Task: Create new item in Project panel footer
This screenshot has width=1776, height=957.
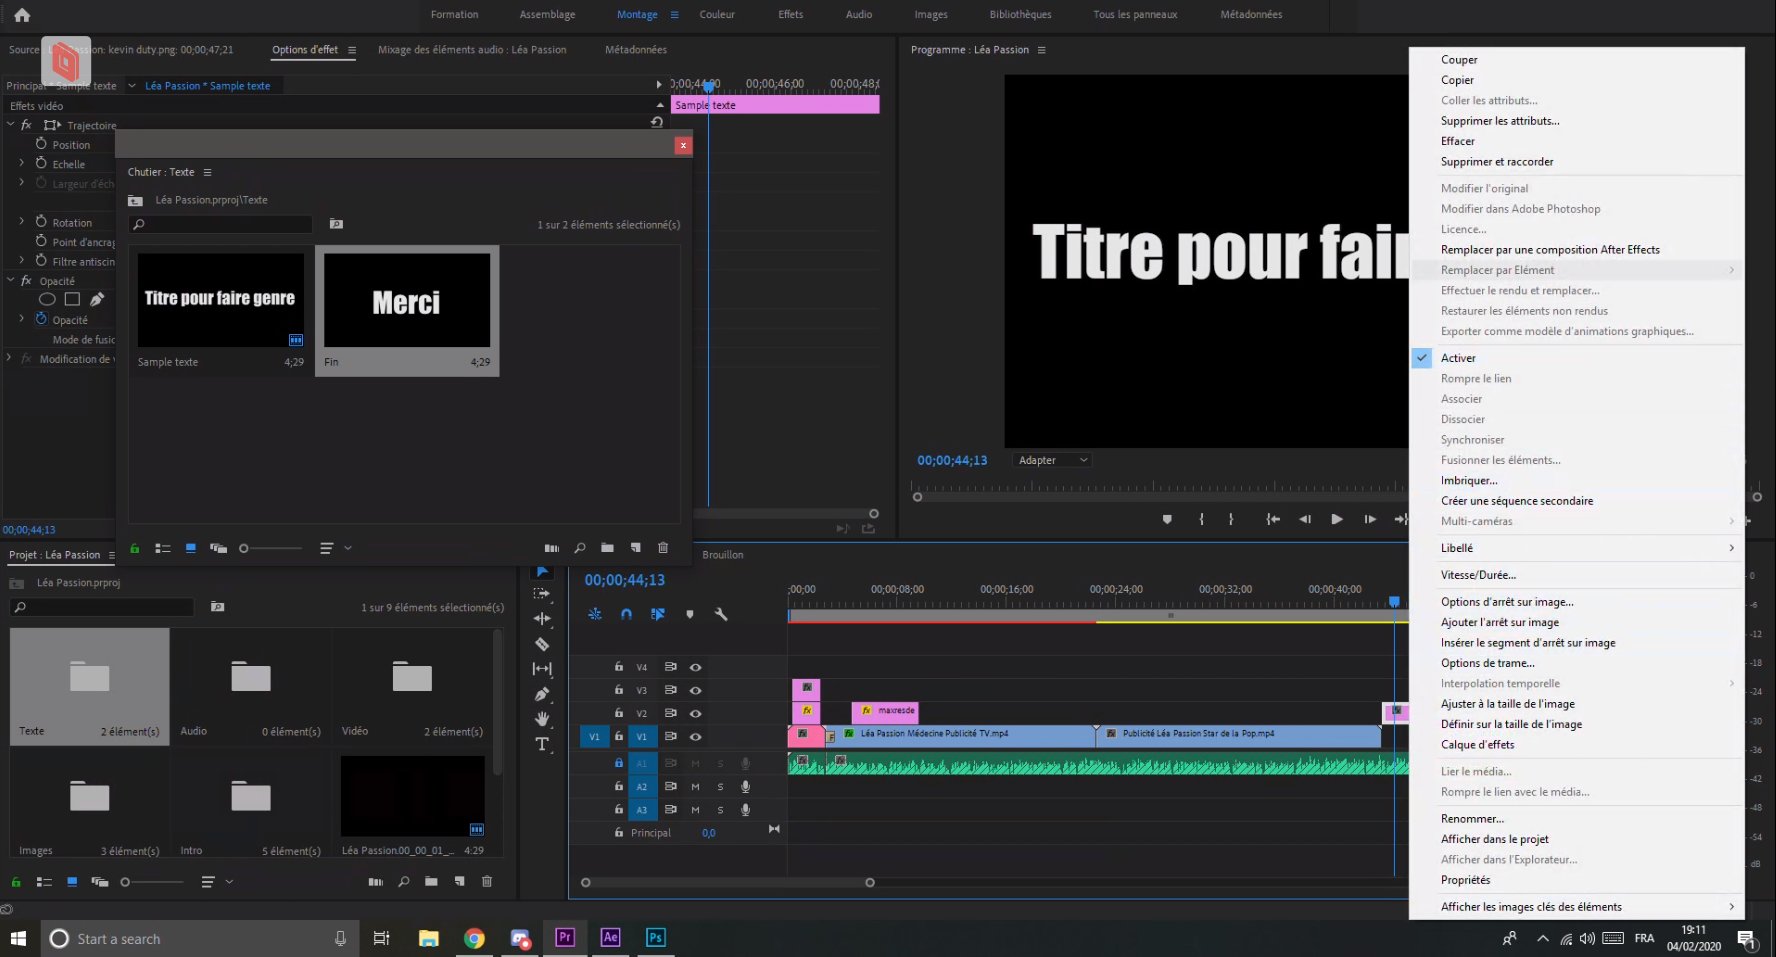Action: pos(459,882)
